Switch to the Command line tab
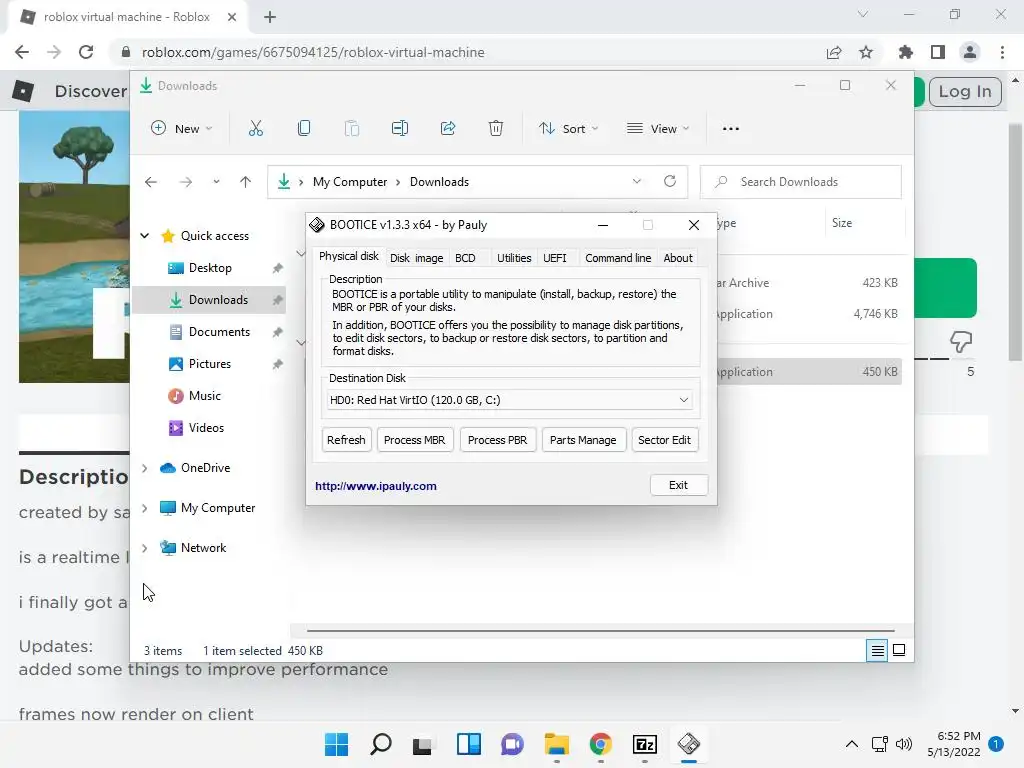Viewport: 1024px width, 768px height. tap(618, 258)
